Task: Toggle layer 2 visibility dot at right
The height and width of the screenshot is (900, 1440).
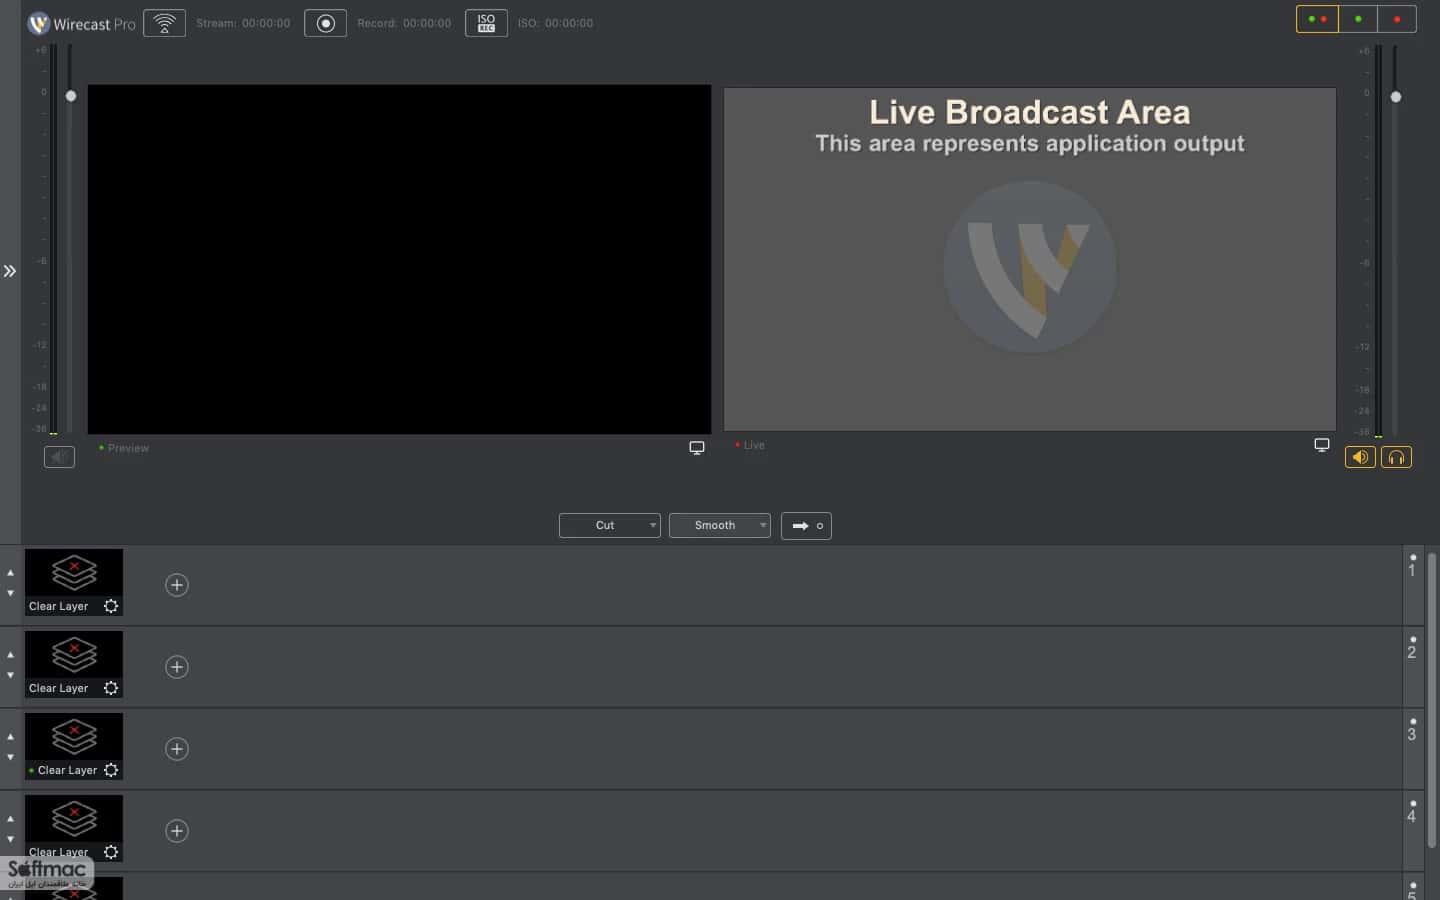Action: tap(1413, 639)
